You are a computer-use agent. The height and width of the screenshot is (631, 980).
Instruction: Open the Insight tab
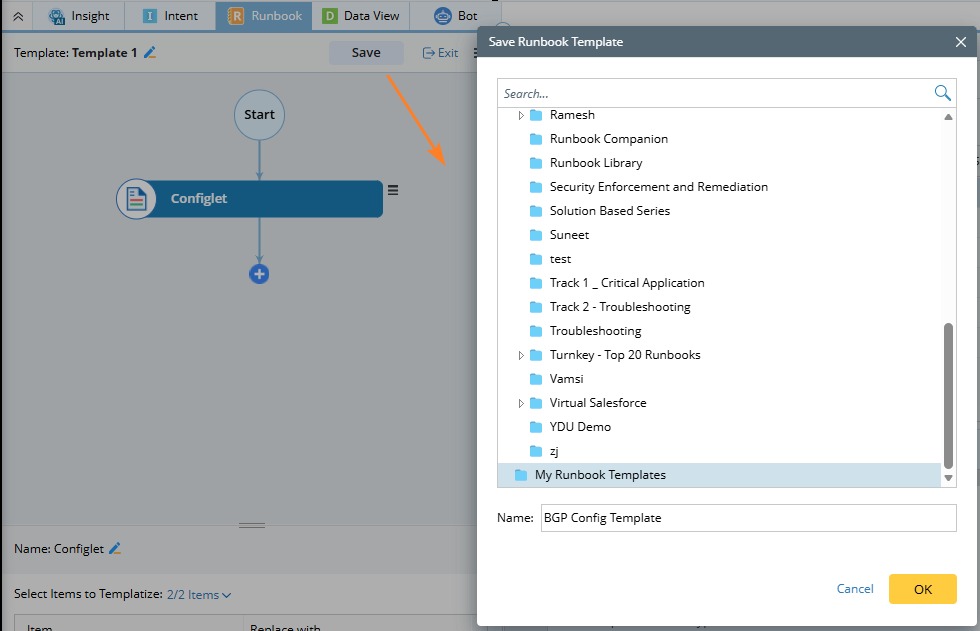click(79, 16)
